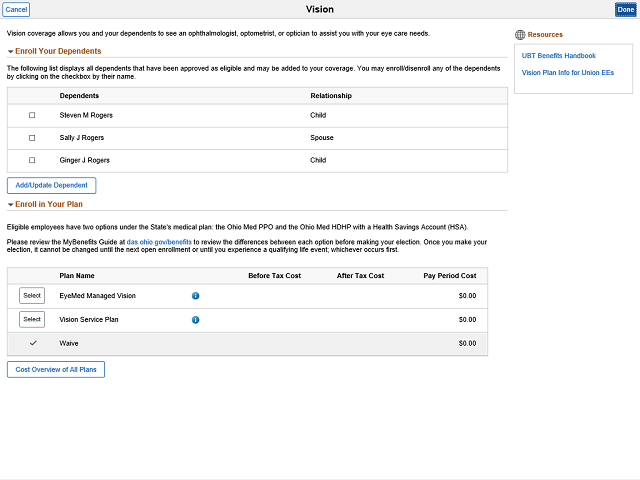Click the Resources globe icon
This screenshot has height=480, width=640.
click(x=520, y=35)
